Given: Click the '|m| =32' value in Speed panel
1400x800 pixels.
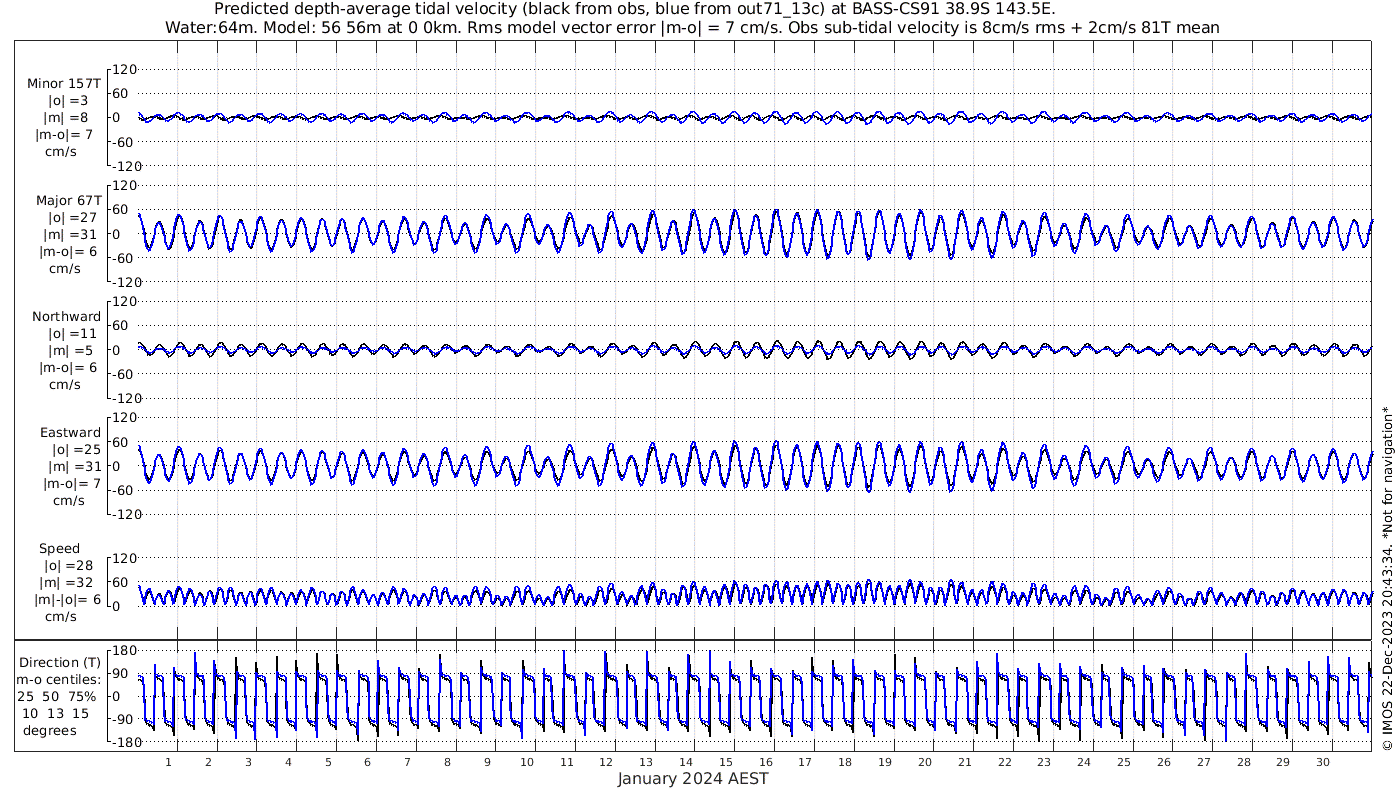Looking at the screenshot, I should pos(68,582).
